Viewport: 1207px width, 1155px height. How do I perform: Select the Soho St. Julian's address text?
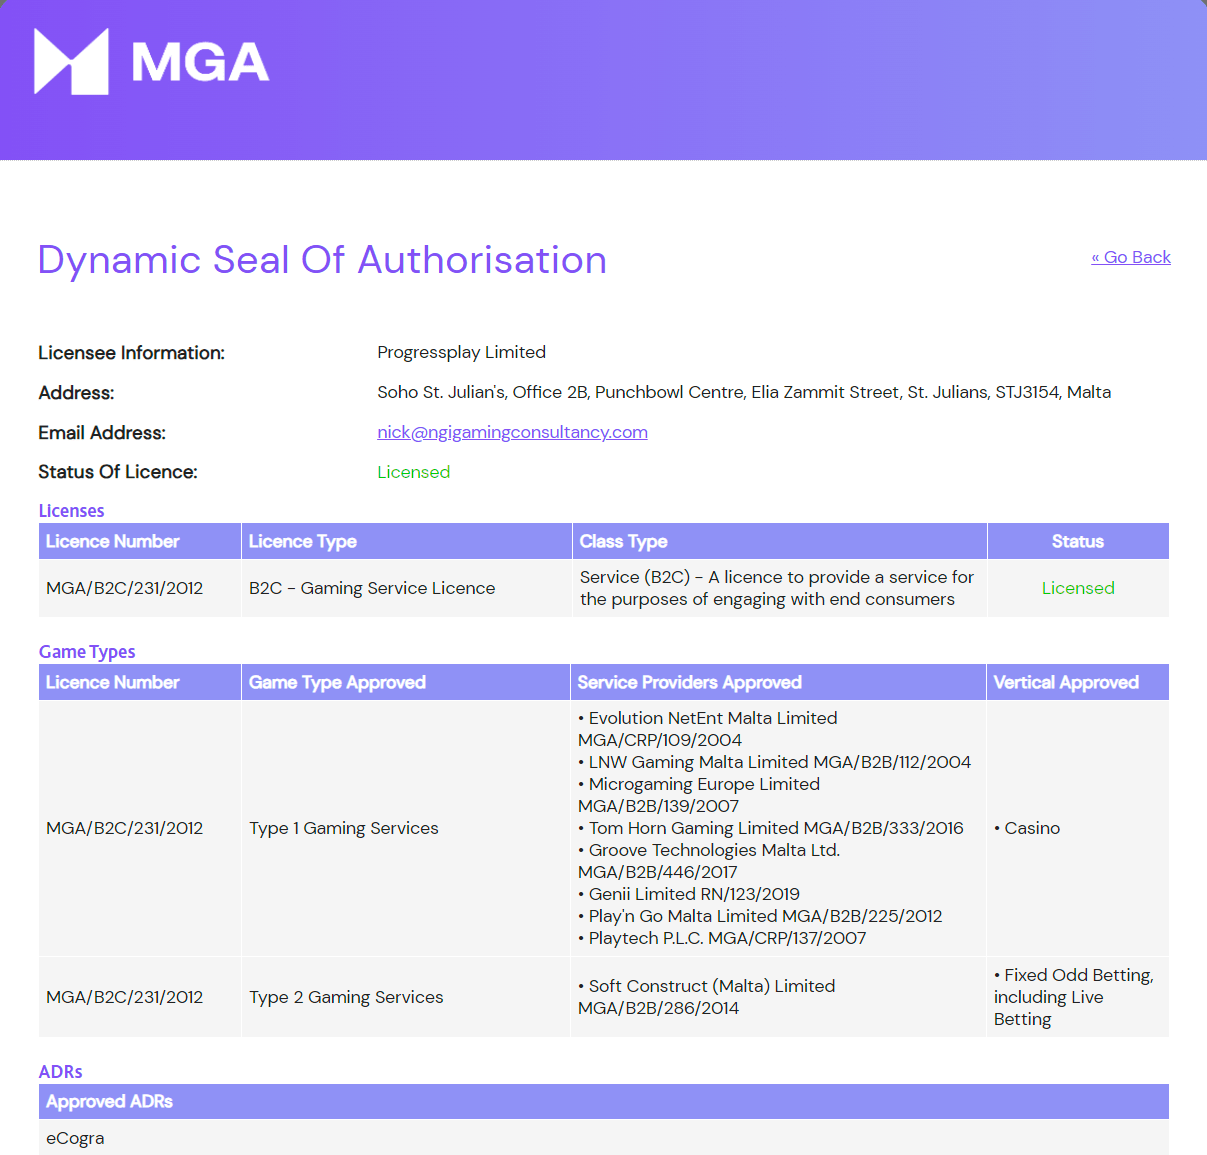(744, 392)
